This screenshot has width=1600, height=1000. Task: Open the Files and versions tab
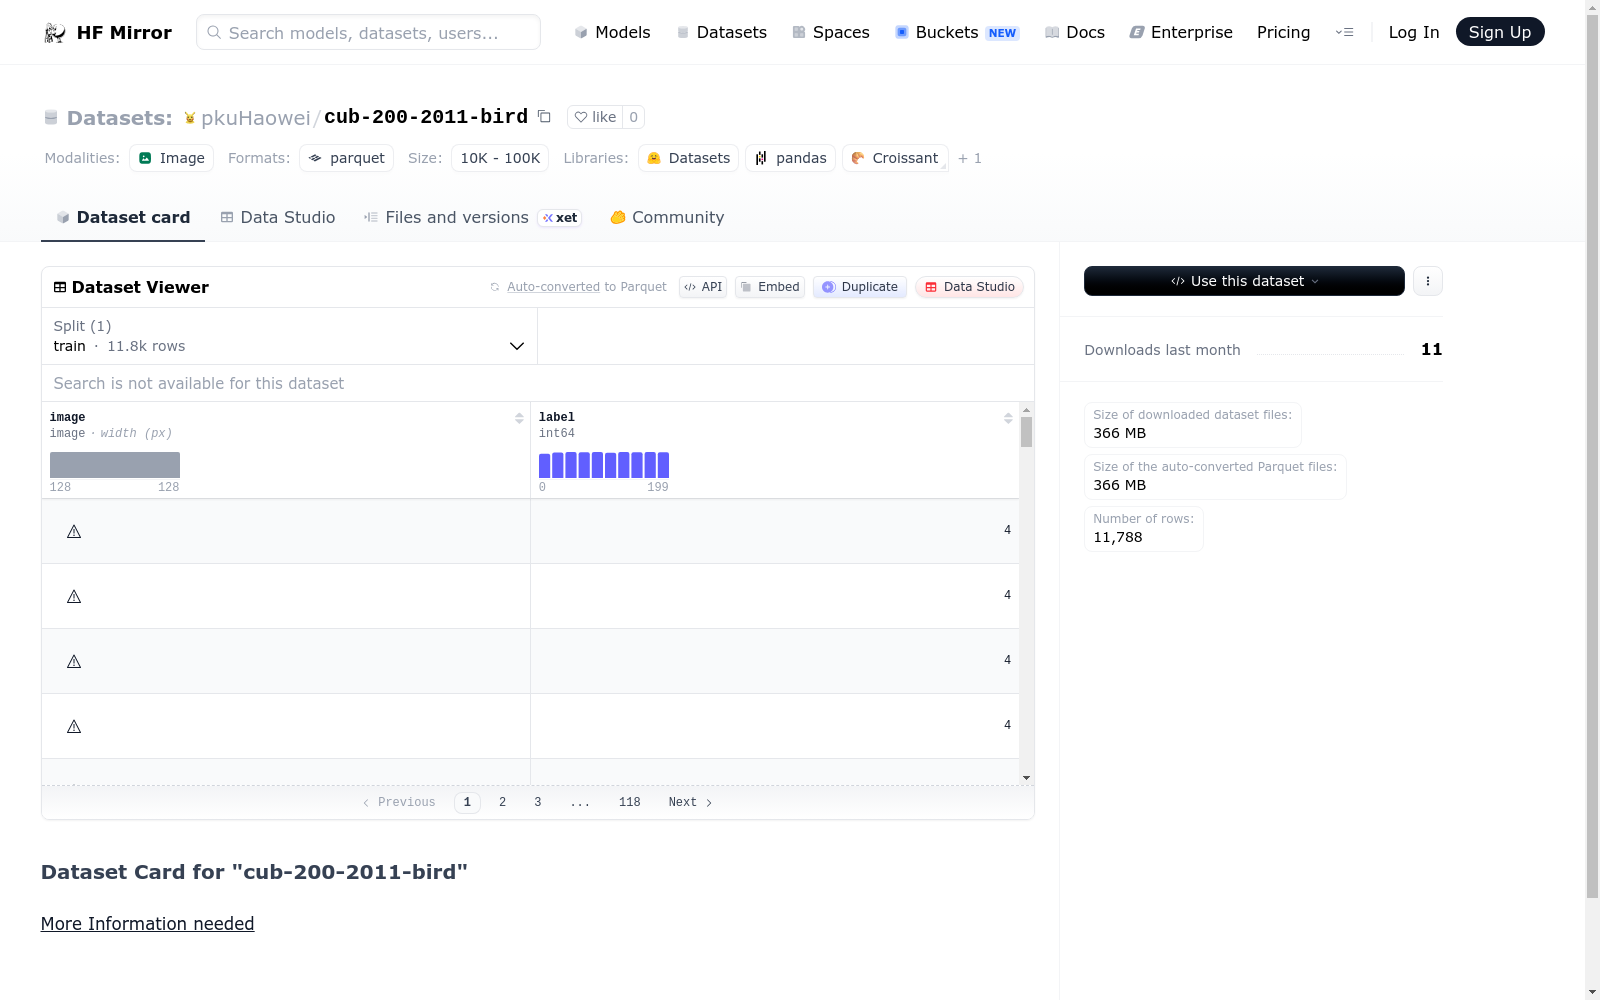472,217
